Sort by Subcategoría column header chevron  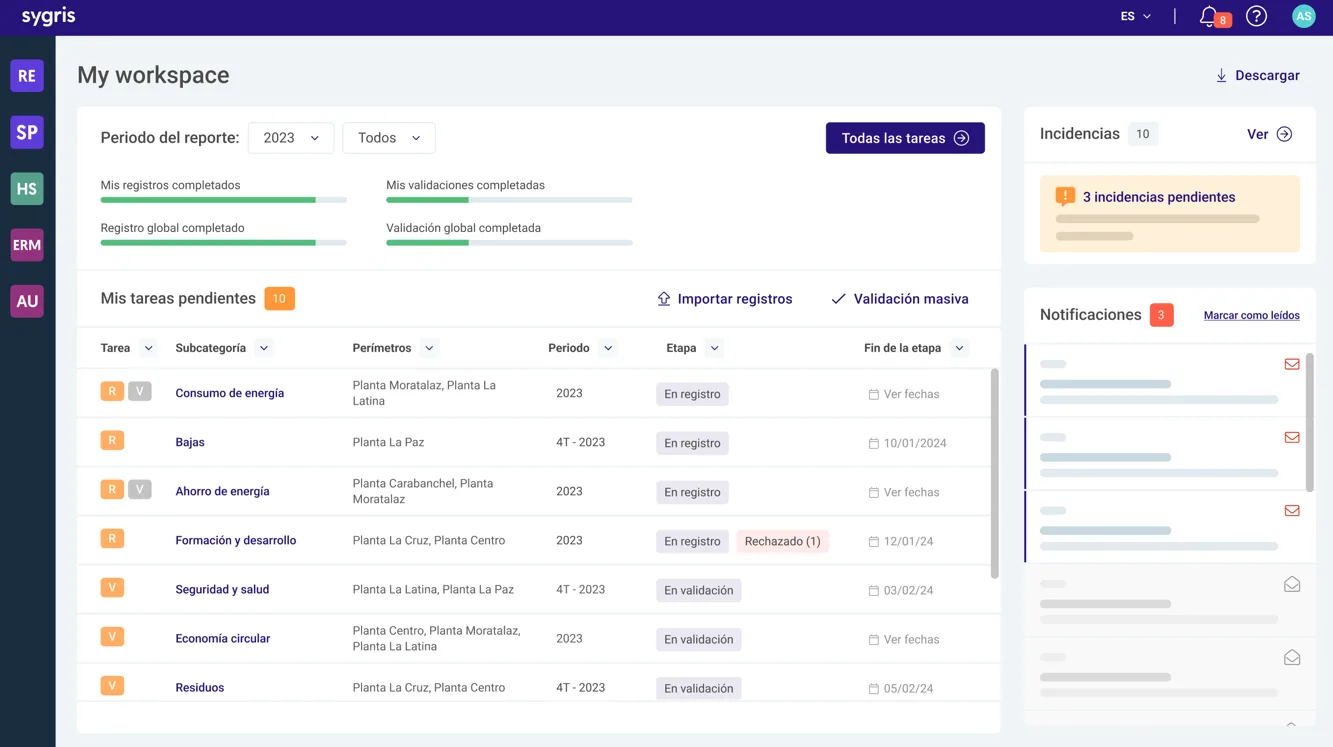click(264, 348)
